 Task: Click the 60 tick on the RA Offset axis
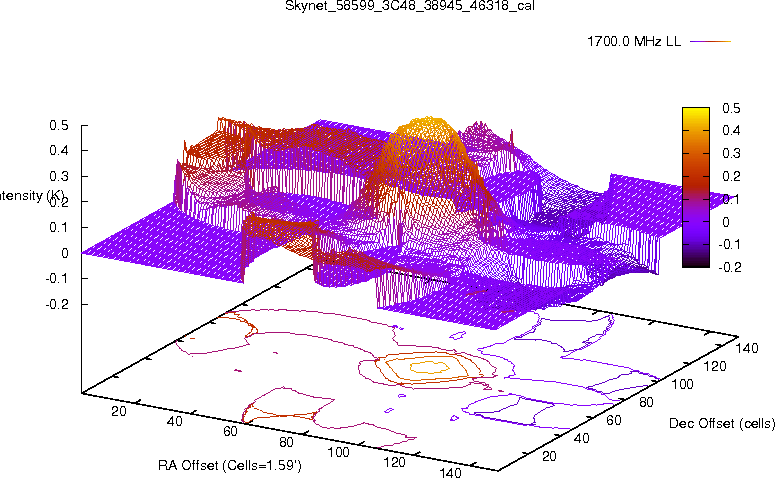click(x=230, y=432)
